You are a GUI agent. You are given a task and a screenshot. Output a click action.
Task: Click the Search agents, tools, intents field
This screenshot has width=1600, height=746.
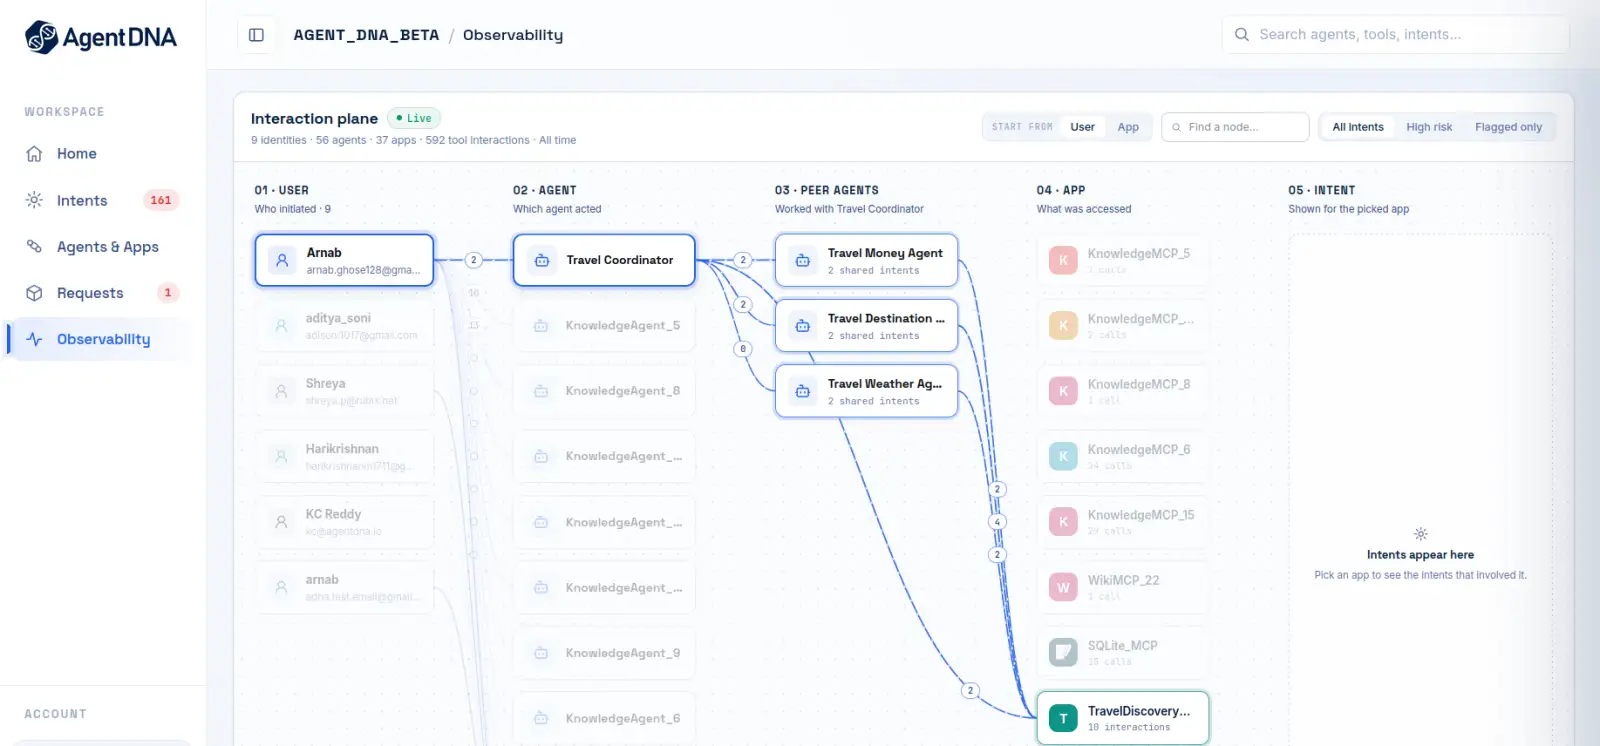(1396, 34)
